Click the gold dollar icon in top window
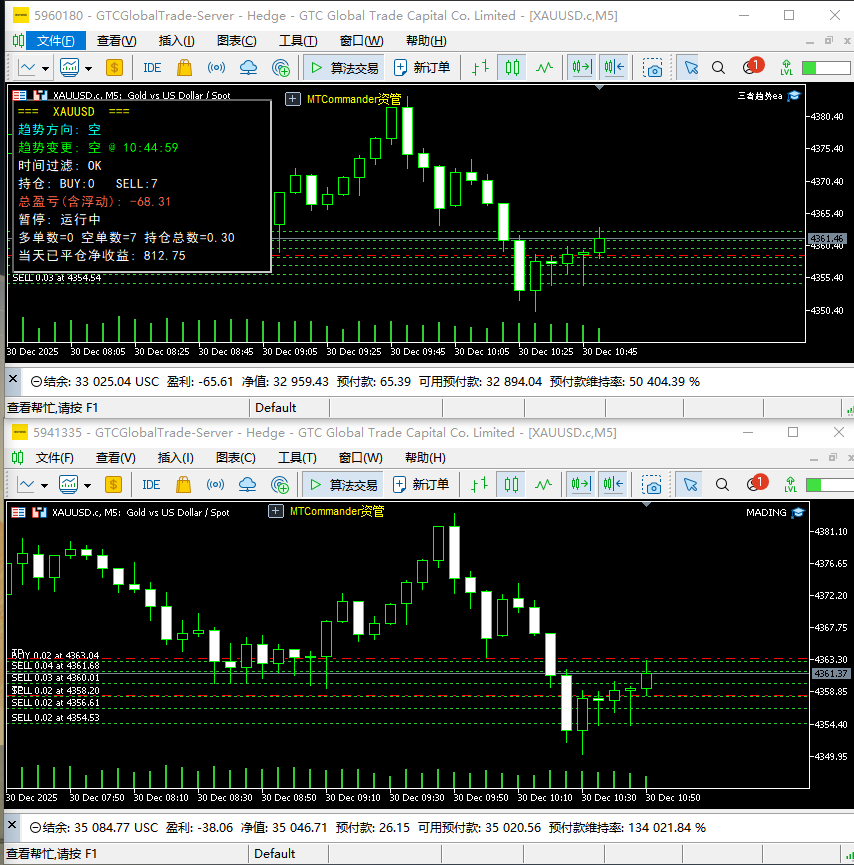 pyautogui.click(x=114, y=68)
